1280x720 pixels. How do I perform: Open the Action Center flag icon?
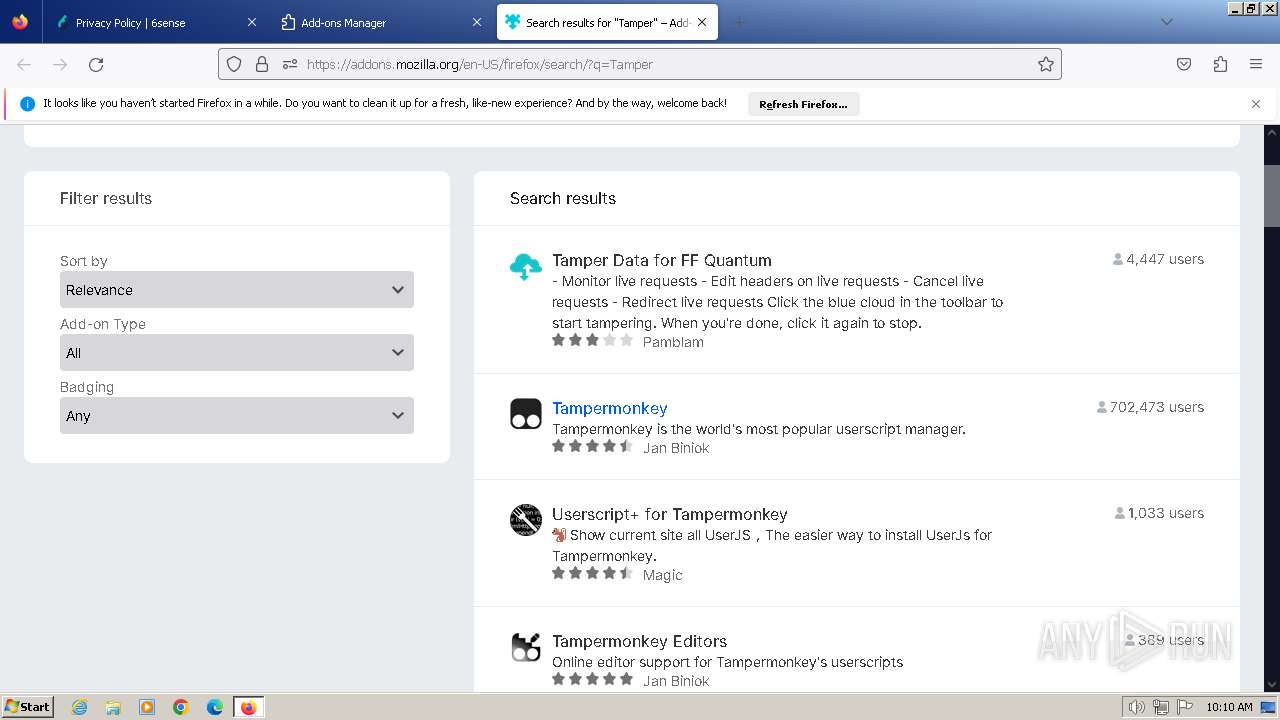point(1184,707)
